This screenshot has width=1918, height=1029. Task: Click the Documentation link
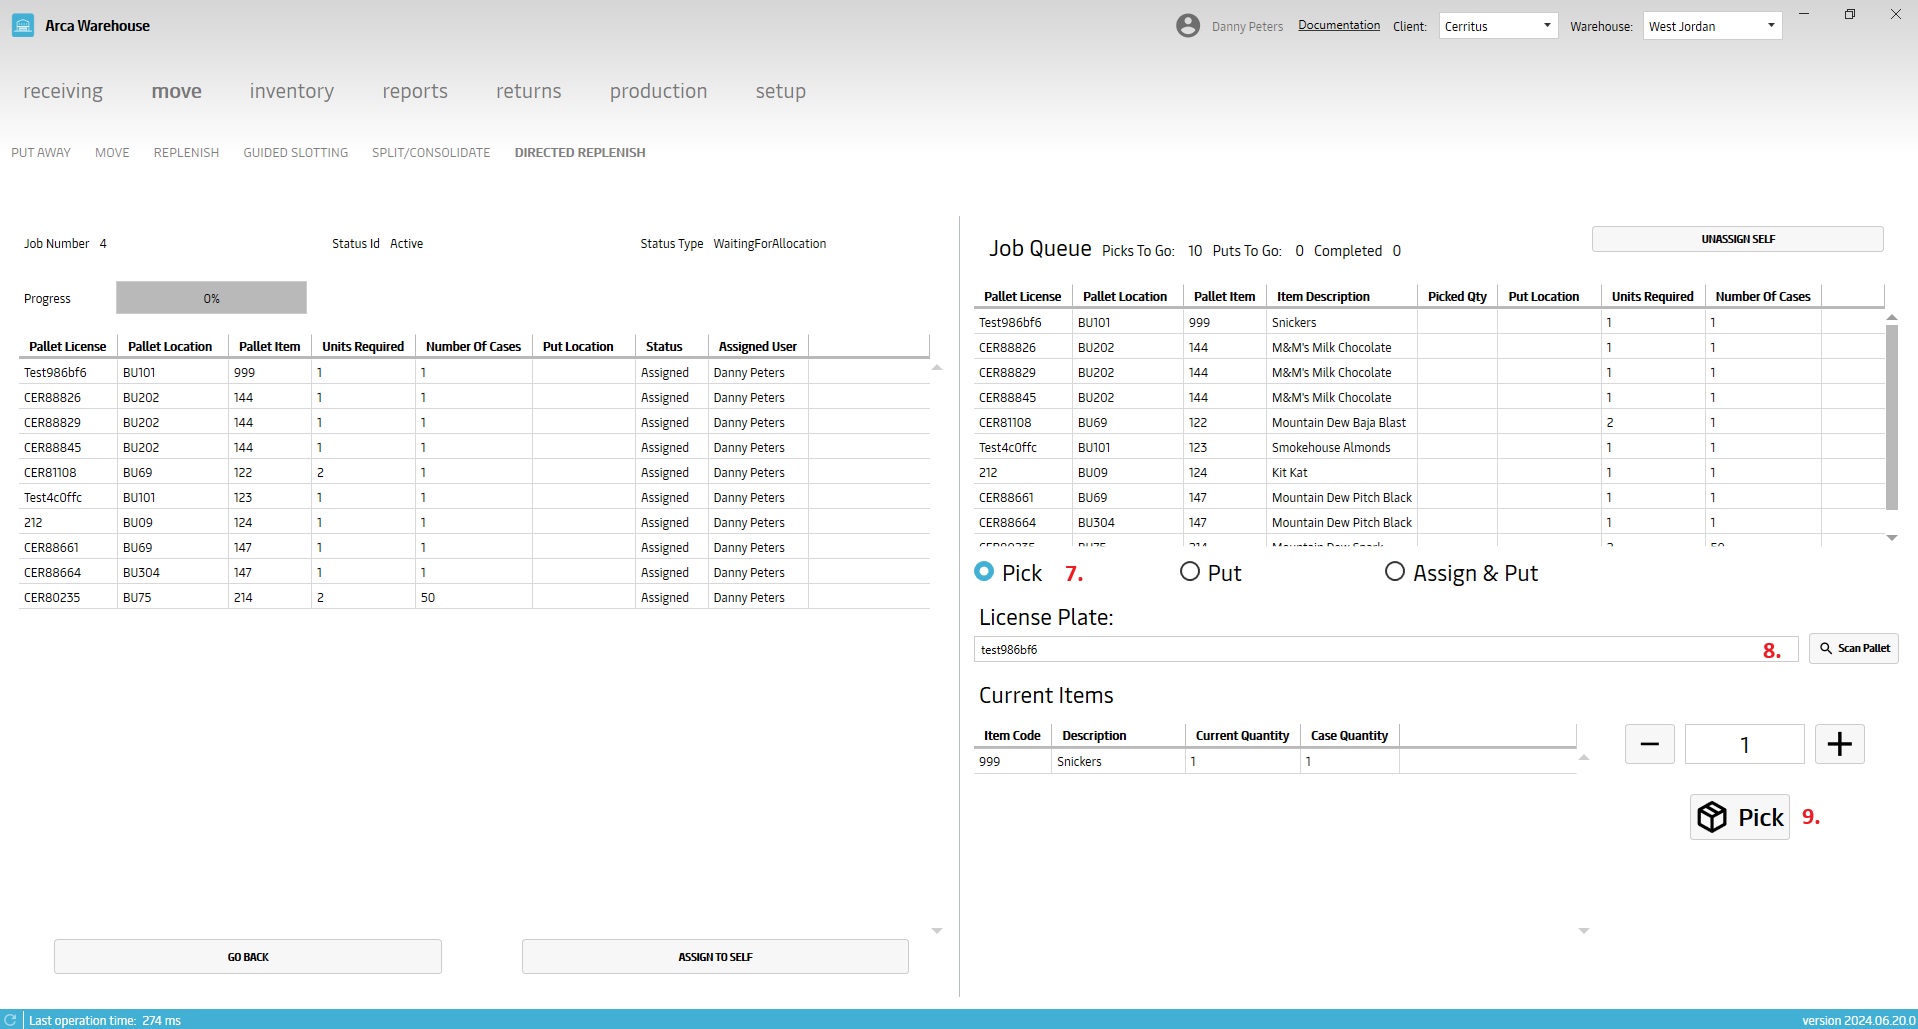1339,25
